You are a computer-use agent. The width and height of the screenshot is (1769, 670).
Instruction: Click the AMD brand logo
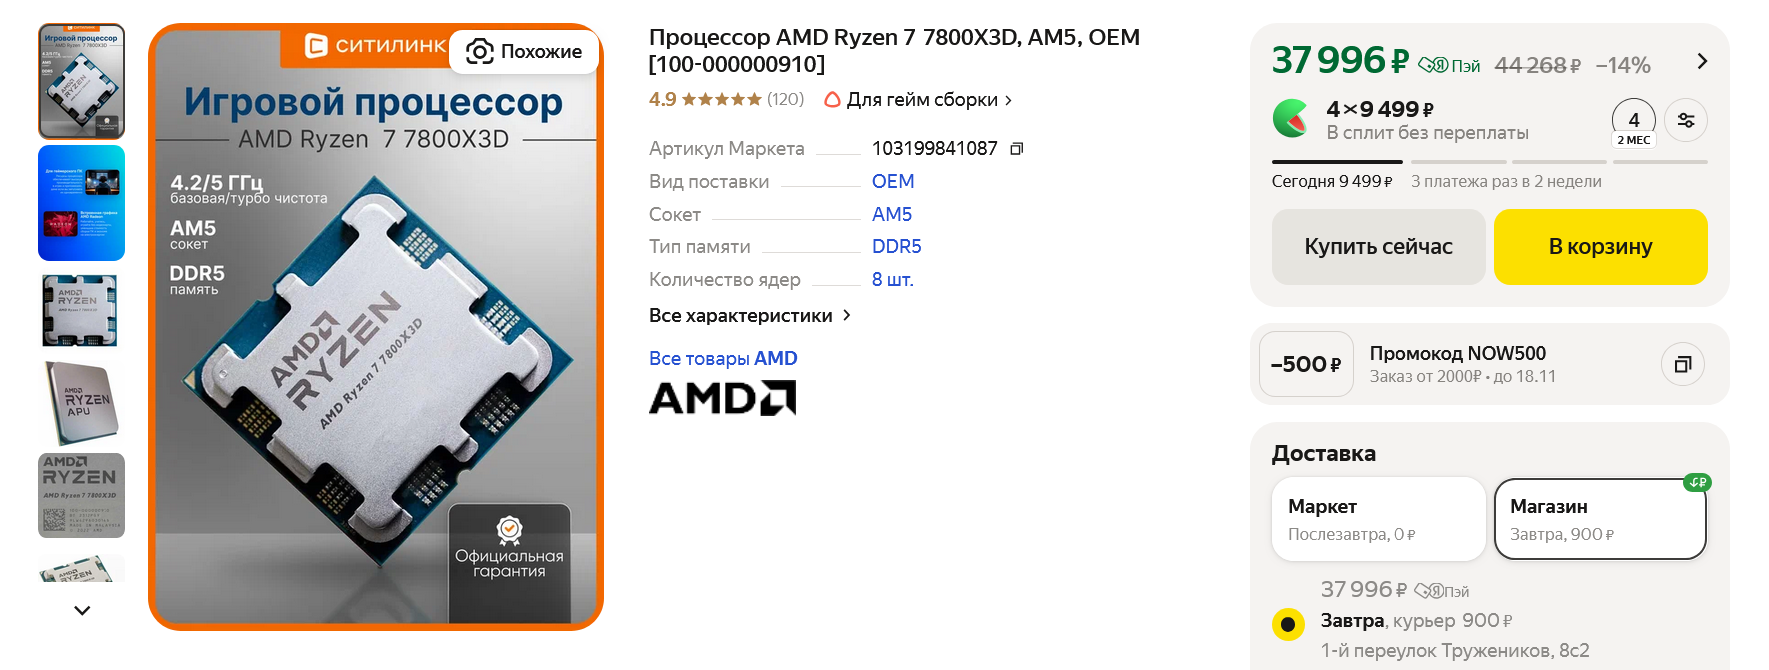(722, 398)
